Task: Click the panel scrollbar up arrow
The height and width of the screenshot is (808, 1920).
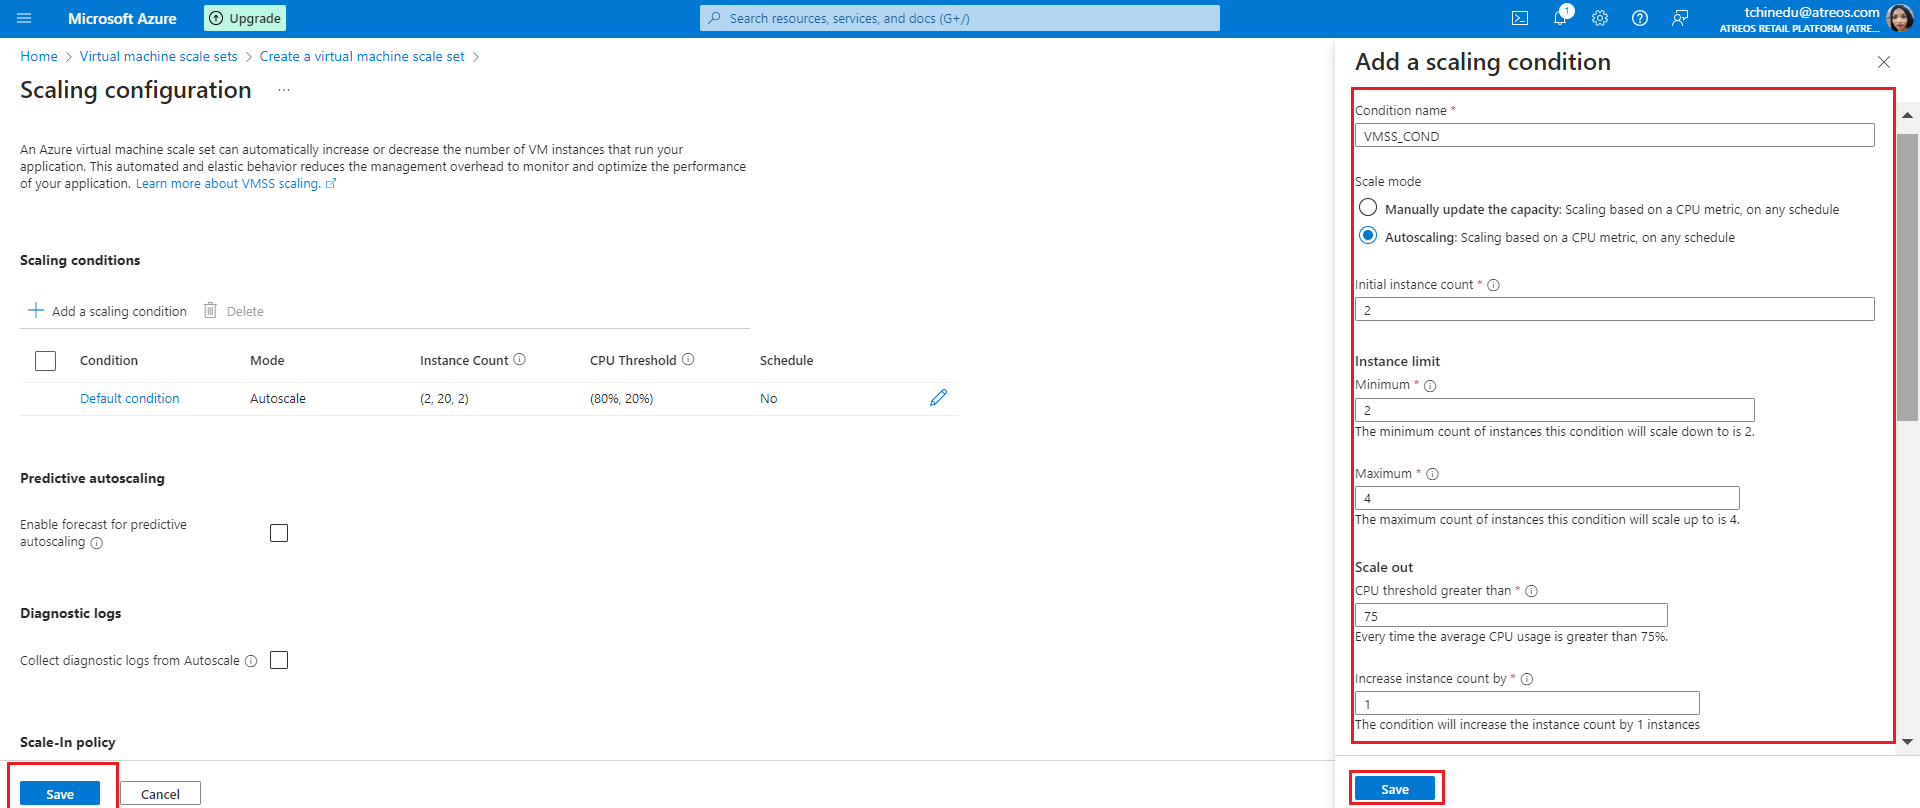Action: (1908, 115)
